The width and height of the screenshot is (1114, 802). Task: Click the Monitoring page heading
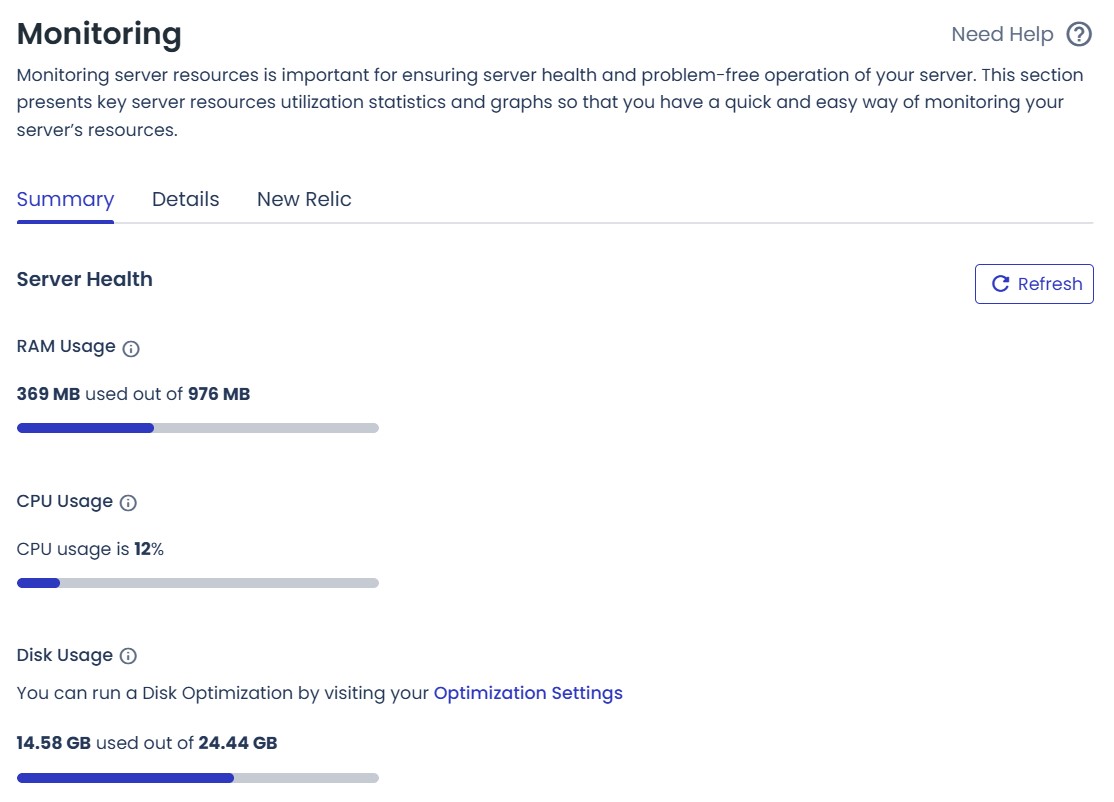(98, 33)
